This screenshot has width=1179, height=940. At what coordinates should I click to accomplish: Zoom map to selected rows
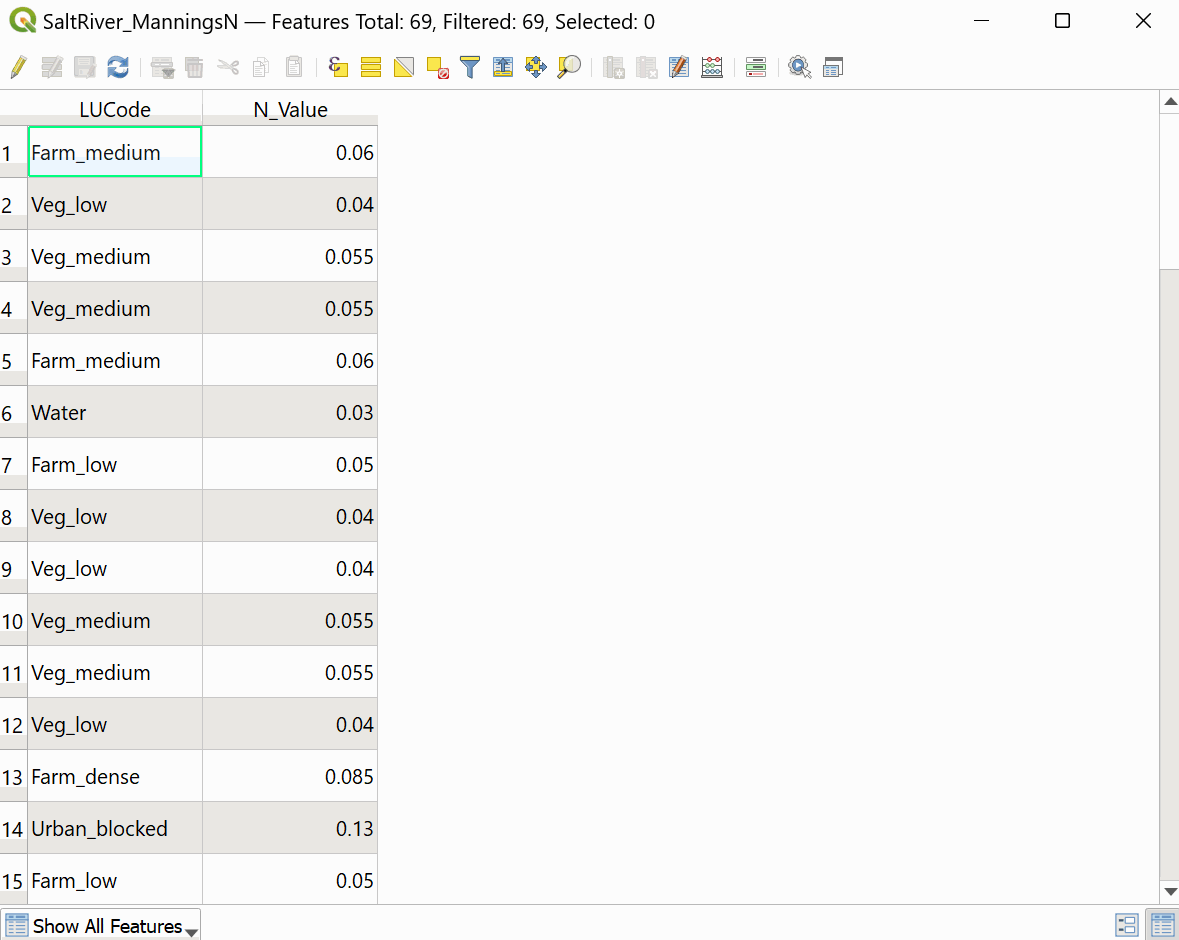tap(569, 67)
